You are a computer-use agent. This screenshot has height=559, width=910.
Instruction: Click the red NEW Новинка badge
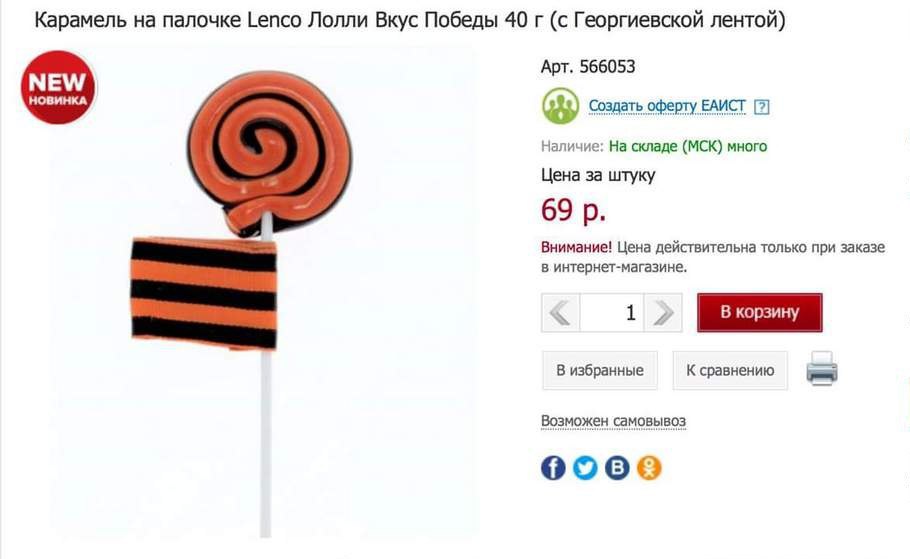(58, 88)
